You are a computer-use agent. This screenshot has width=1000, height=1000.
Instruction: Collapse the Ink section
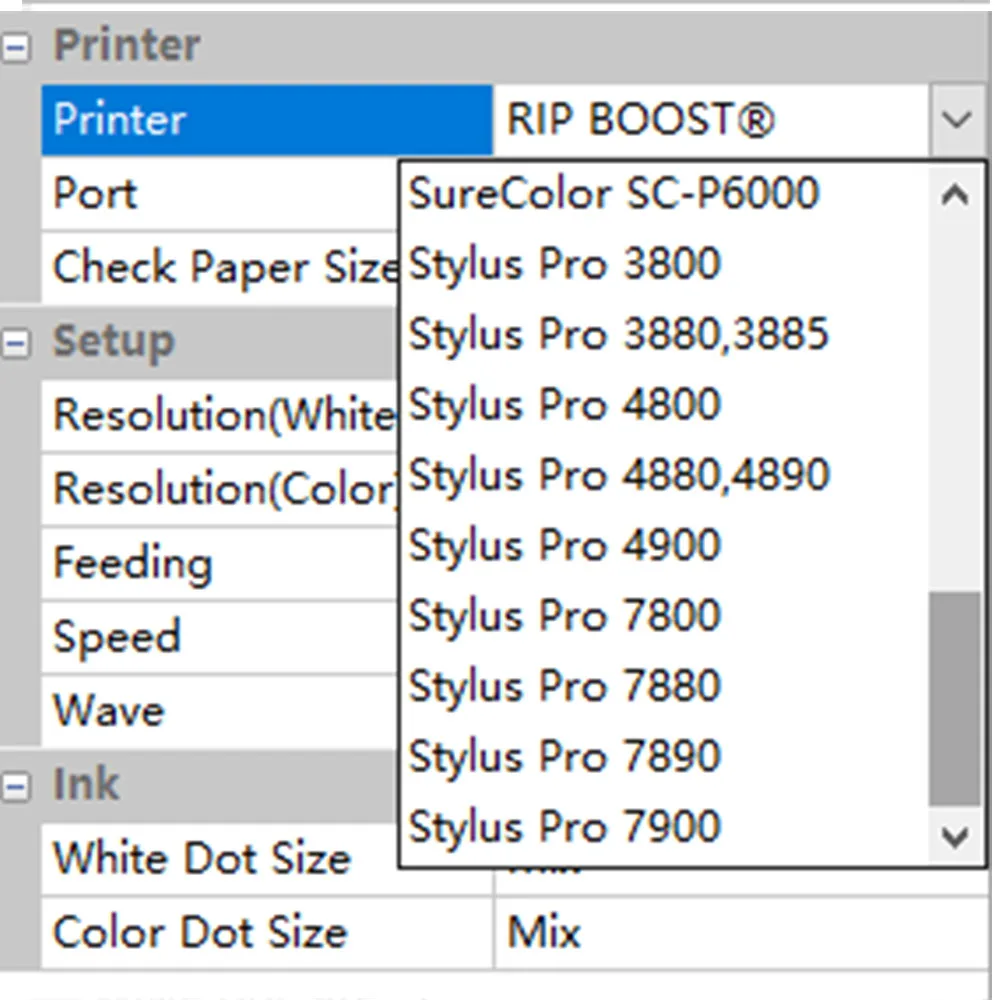(x=15, y=787)
